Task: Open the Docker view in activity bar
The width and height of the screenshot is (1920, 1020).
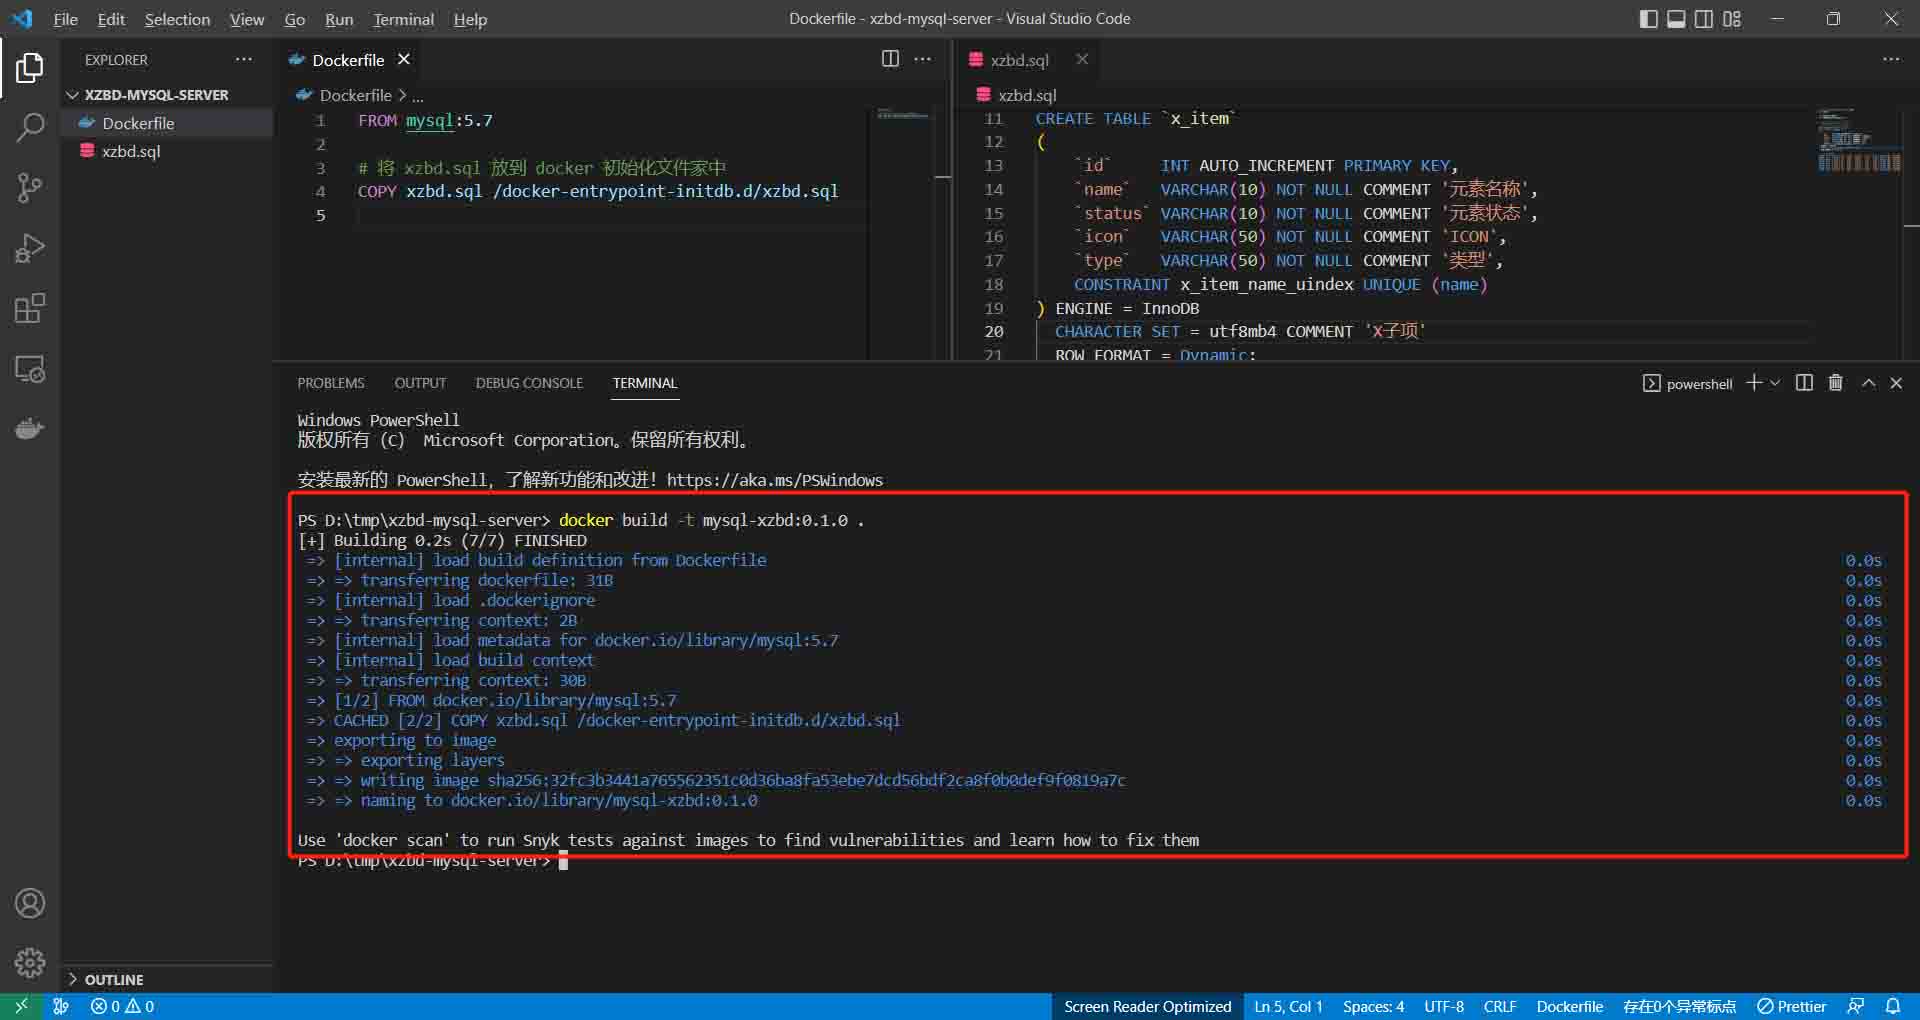Action: click(30, 430)
